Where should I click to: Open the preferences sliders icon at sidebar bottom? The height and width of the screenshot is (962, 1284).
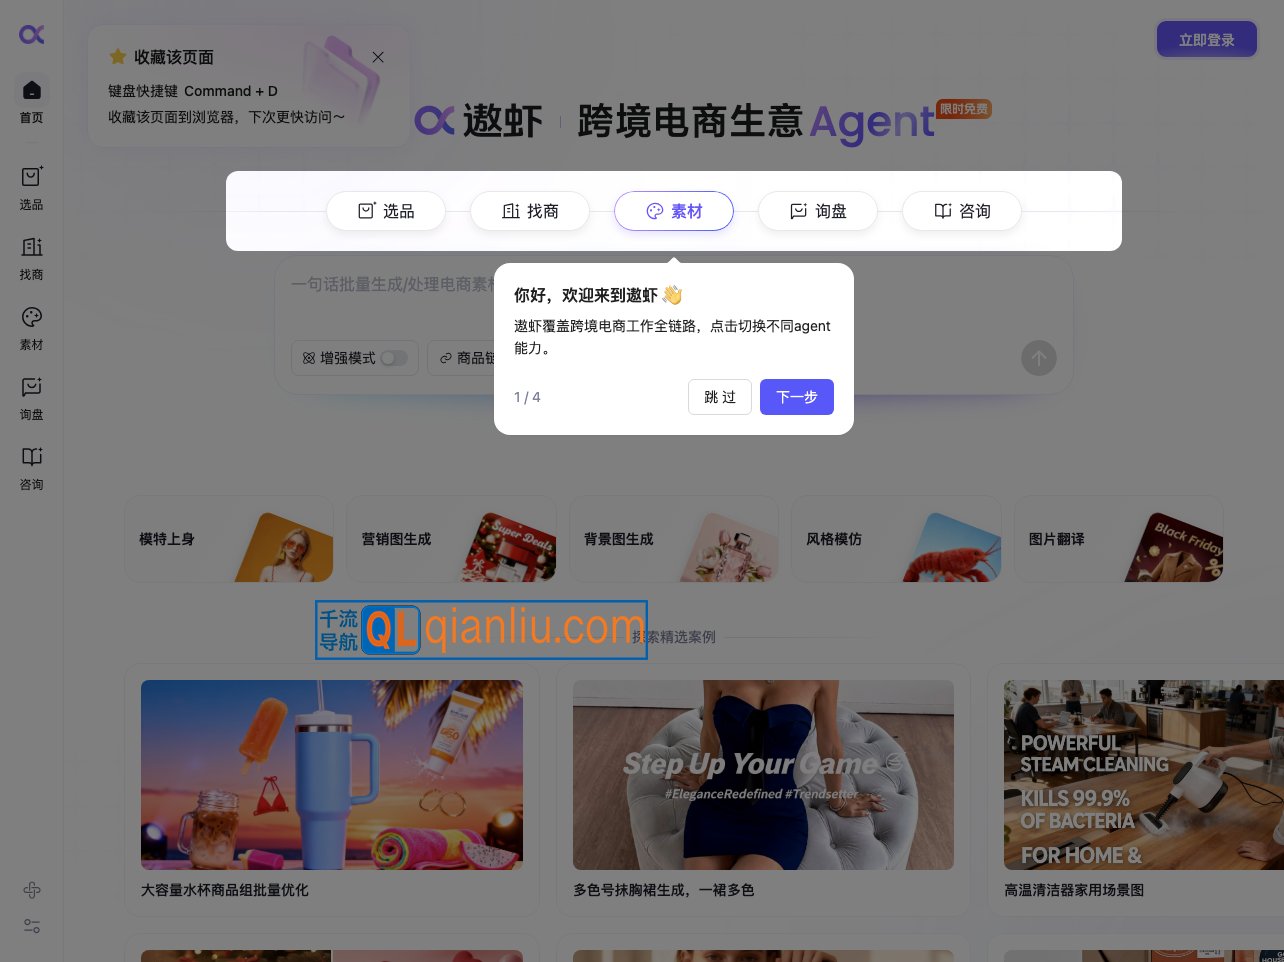click(x=31, y=926)
